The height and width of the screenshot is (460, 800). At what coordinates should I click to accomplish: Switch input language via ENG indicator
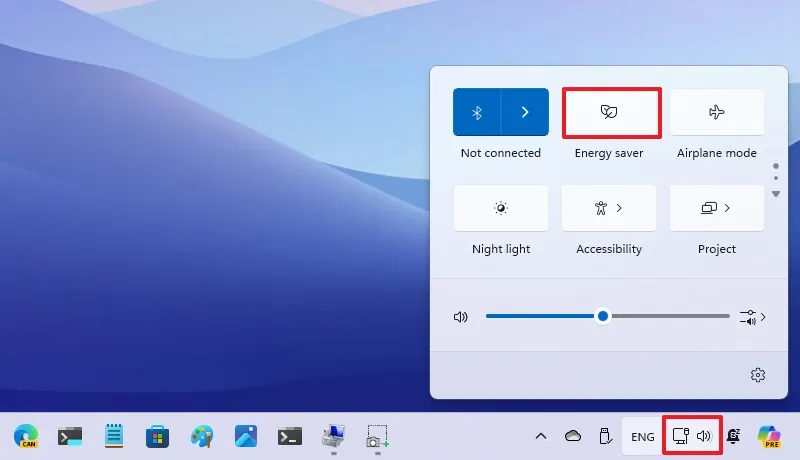click(x=643, y=436)
